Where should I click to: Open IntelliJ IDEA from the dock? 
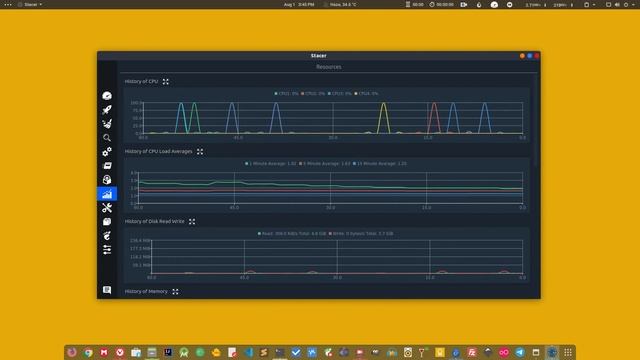pos(168,352)
